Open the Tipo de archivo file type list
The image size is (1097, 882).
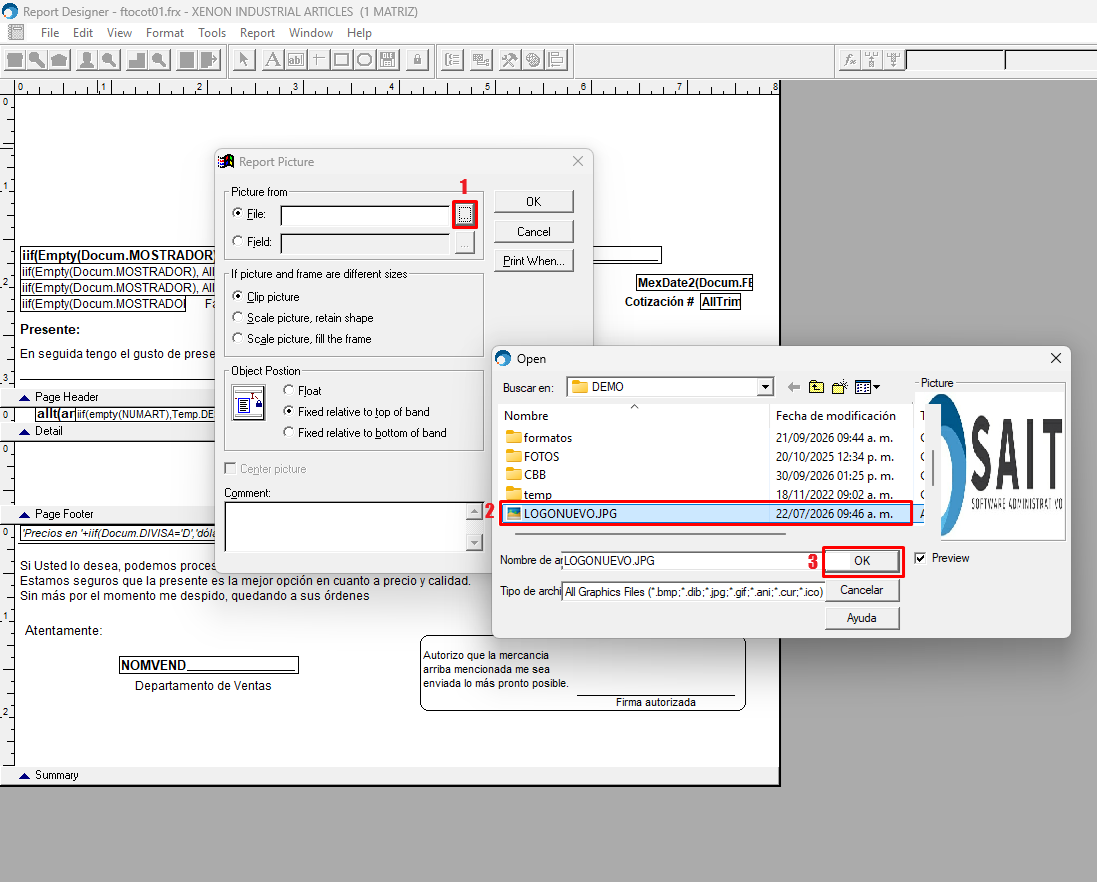[x=694, y=592]
